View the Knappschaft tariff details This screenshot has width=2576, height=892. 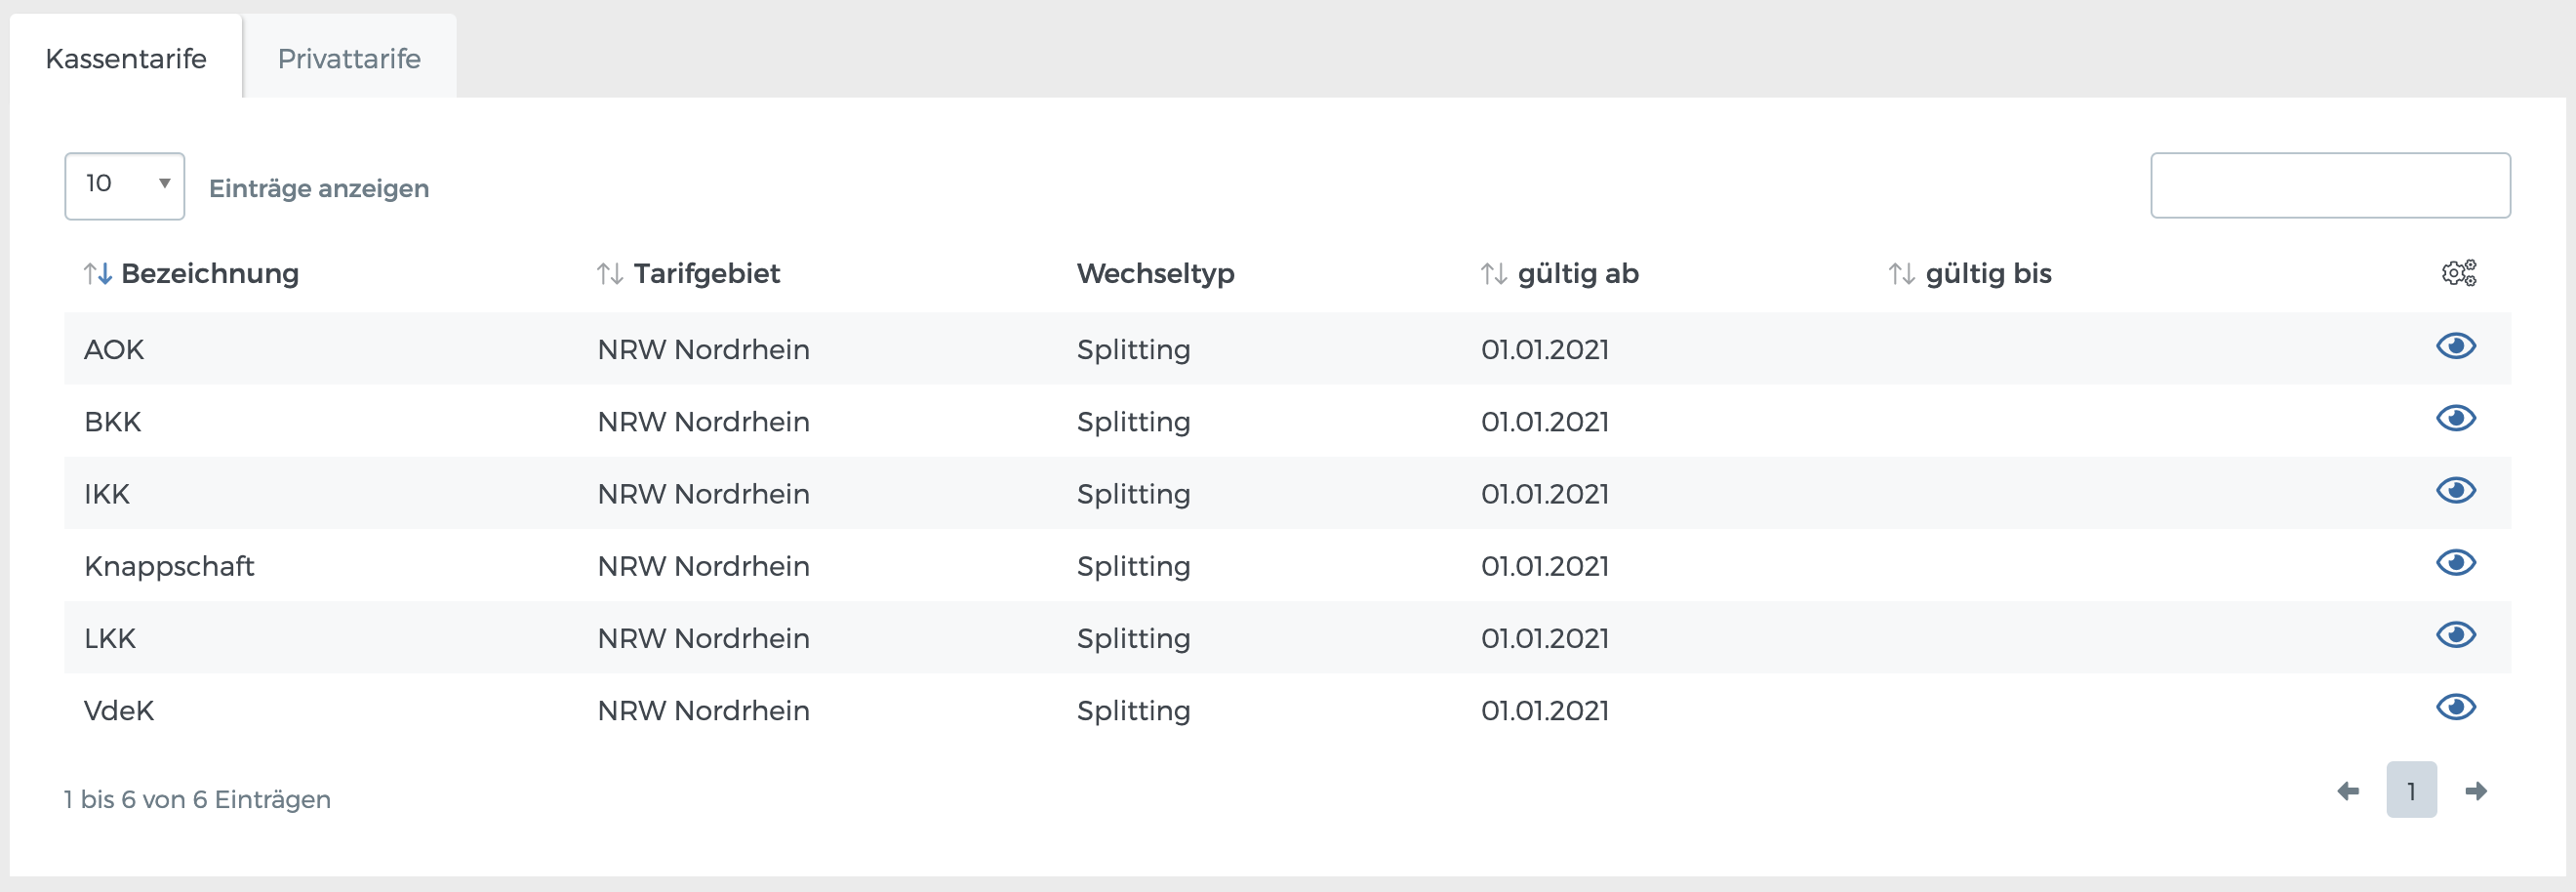(x=2458, y=563)
